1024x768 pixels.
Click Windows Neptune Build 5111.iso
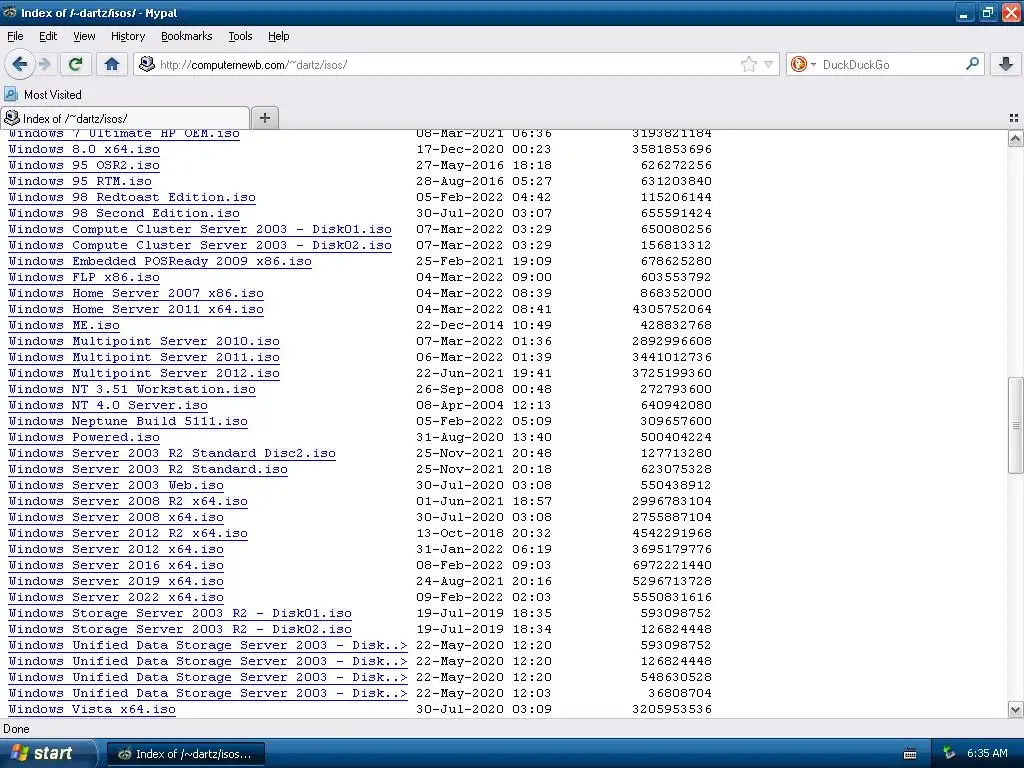pos(128,421)
